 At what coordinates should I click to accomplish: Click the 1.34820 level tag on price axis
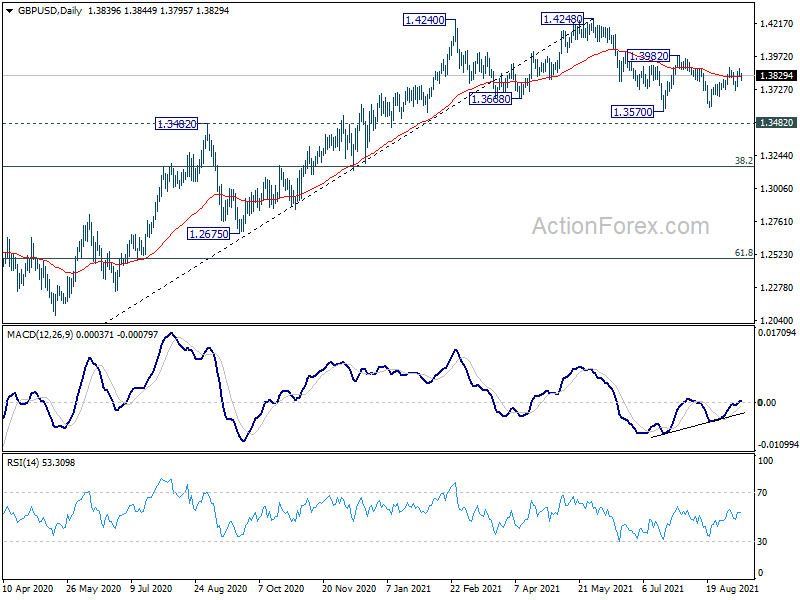click(x=777, y=122)
